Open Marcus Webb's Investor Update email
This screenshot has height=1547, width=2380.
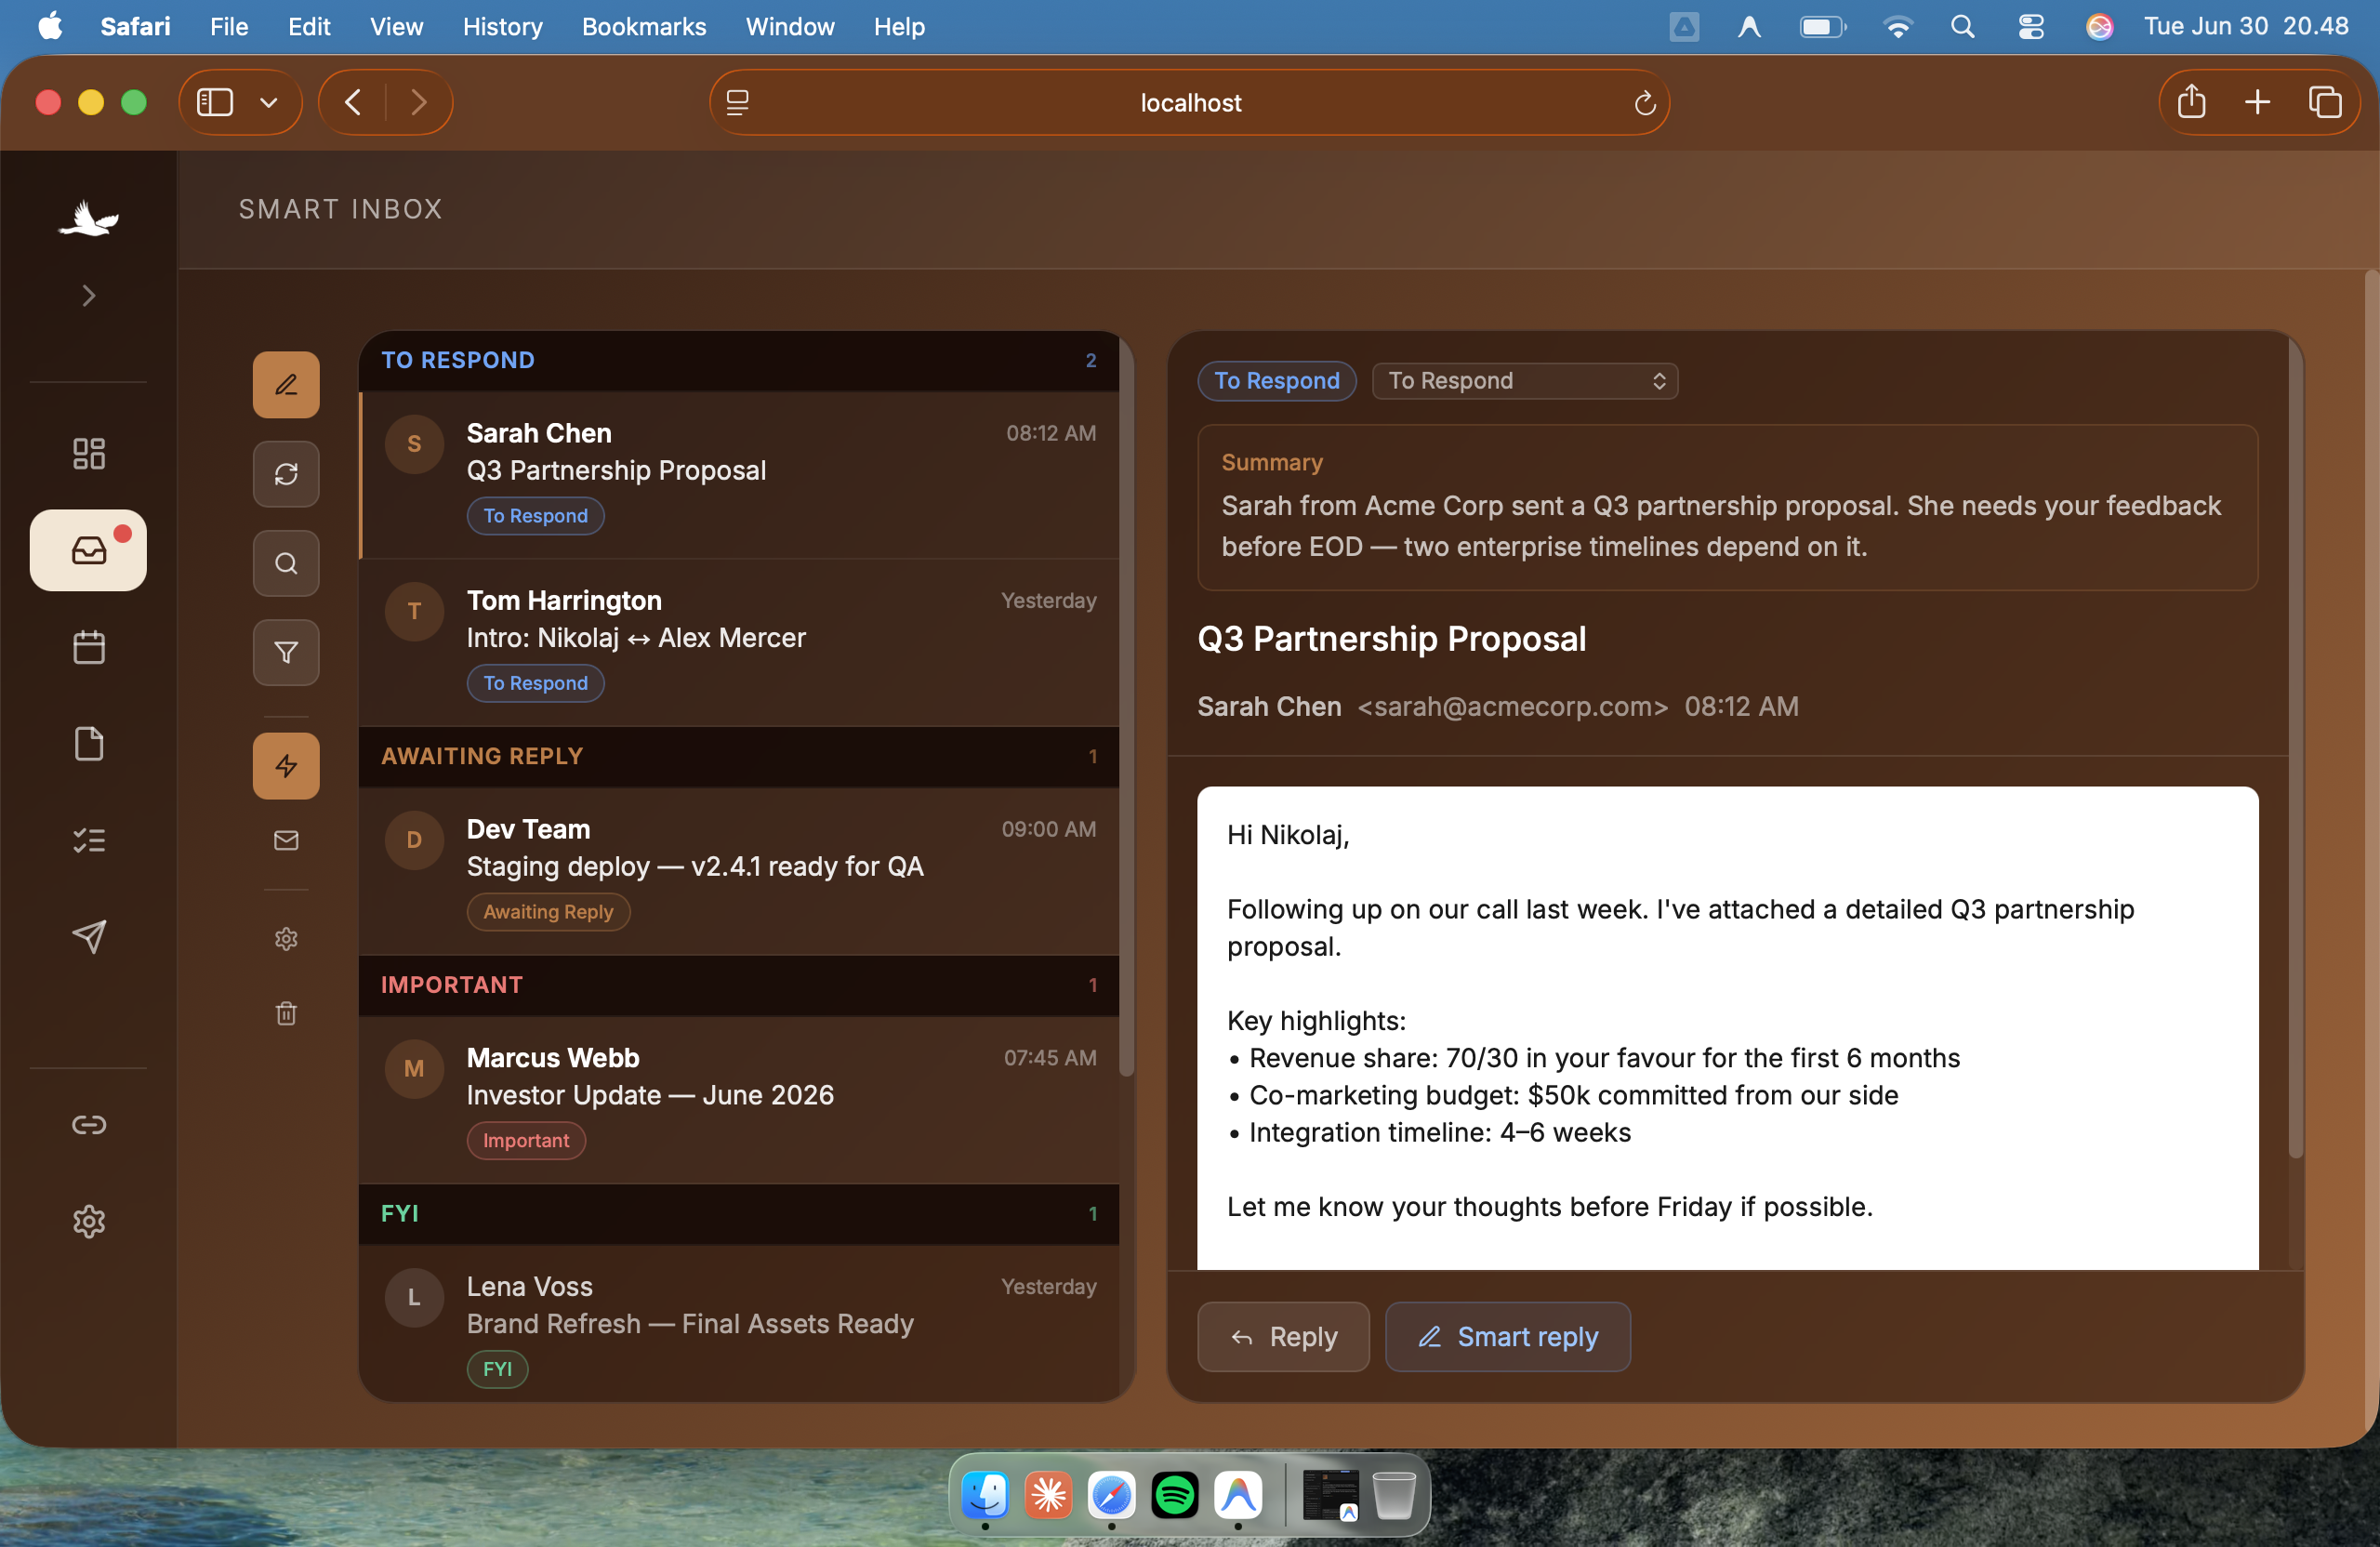(x=739, y=1100)
